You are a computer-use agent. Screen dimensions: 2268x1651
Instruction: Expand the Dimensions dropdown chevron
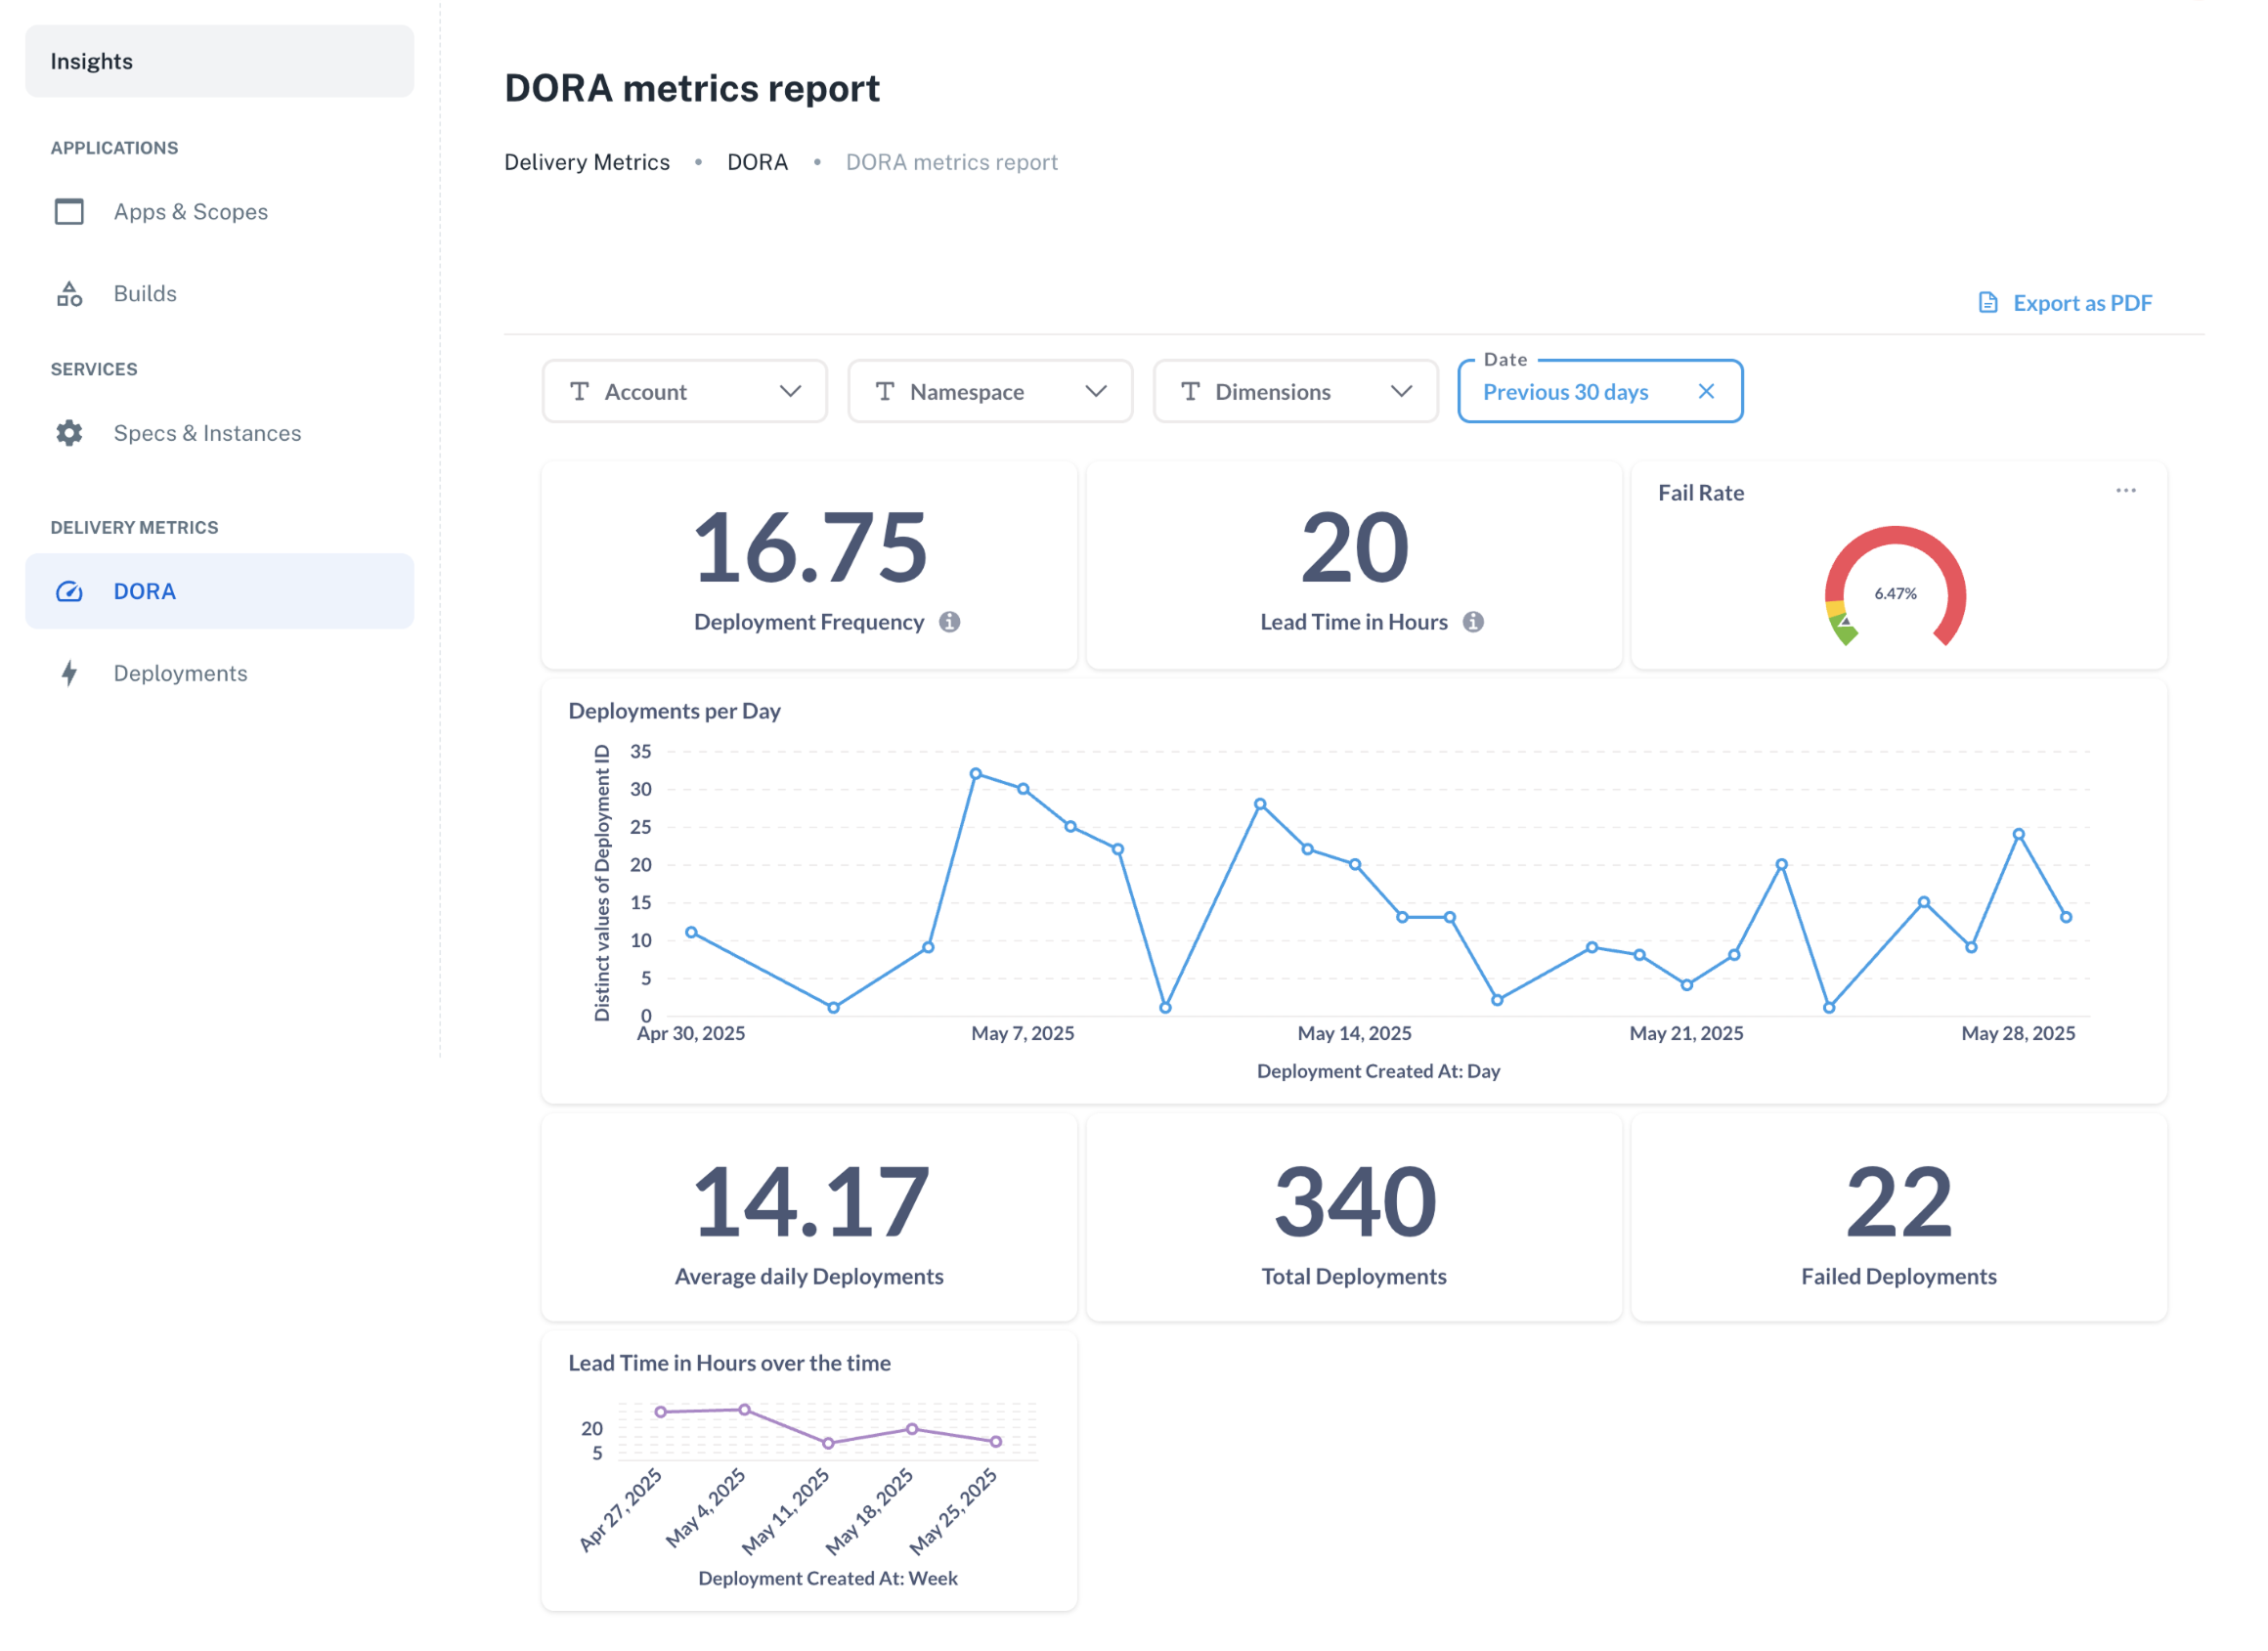(x=1402, y=391)
